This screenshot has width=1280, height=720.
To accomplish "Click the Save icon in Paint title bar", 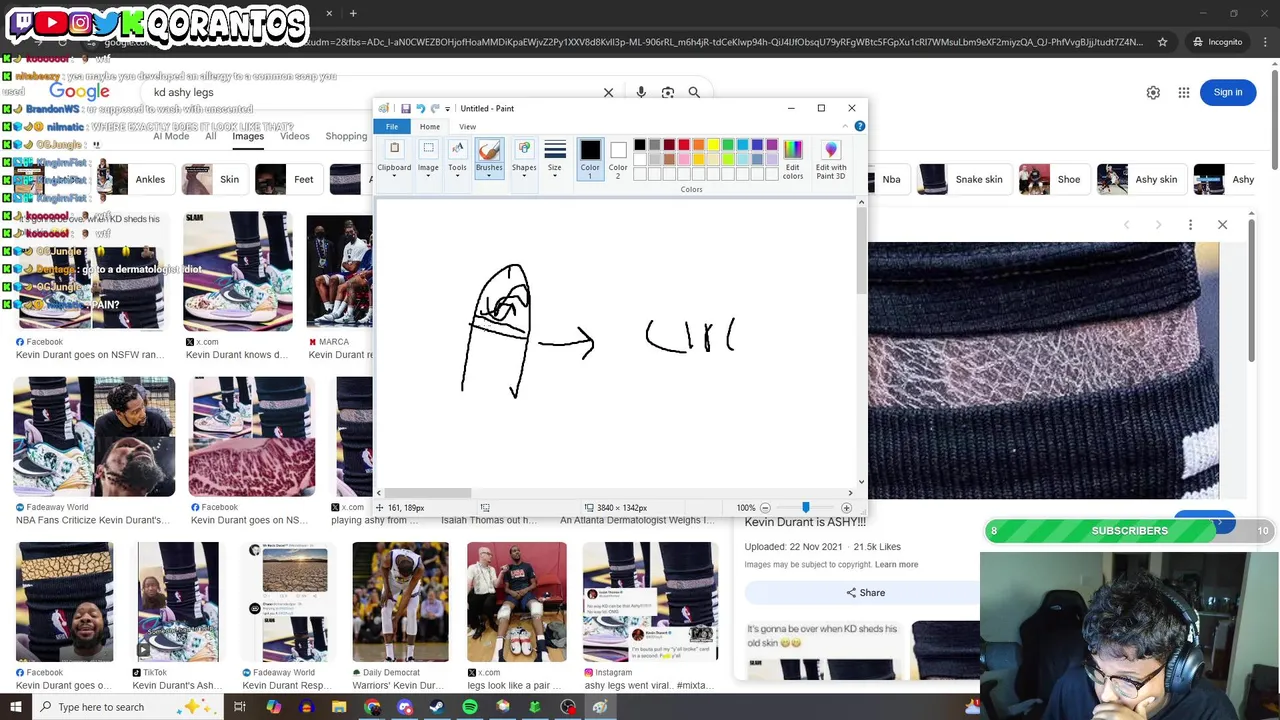I will [405, 108].
